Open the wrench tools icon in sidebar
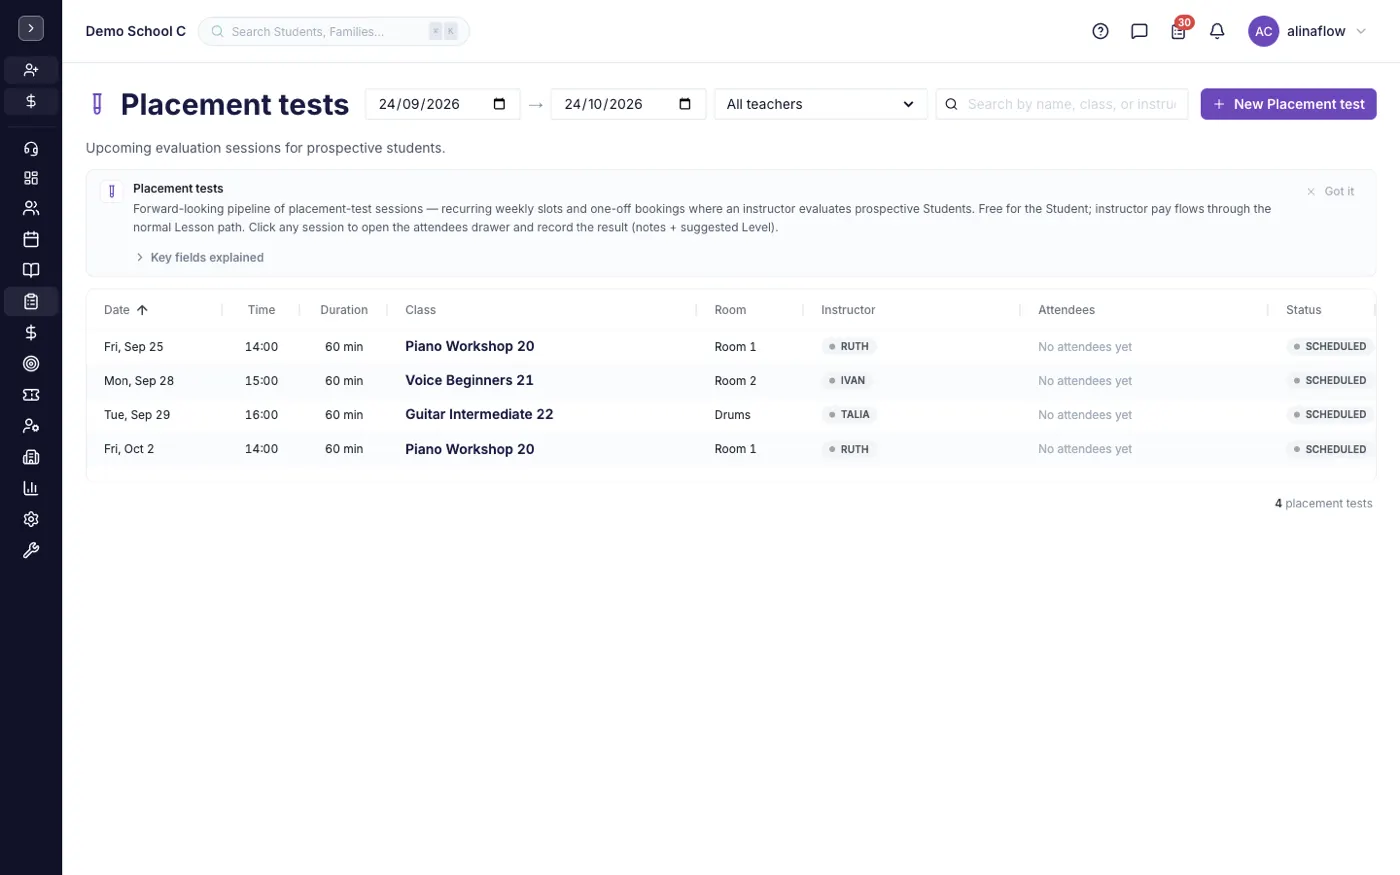This screenshot has width=1400, height=875. pyautogui.click(x=31, y=550)
